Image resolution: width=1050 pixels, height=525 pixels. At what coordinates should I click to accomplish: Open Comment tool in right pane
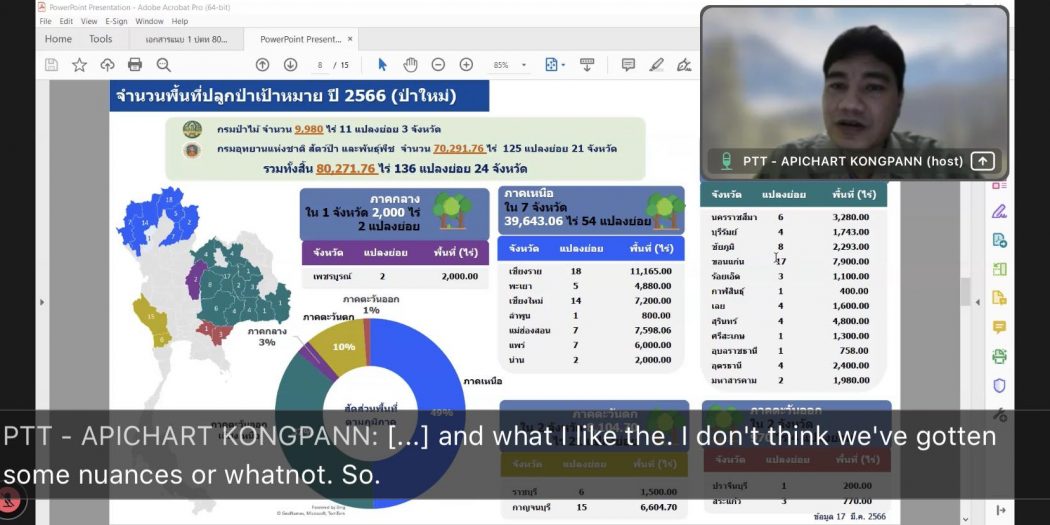[999, 327]
